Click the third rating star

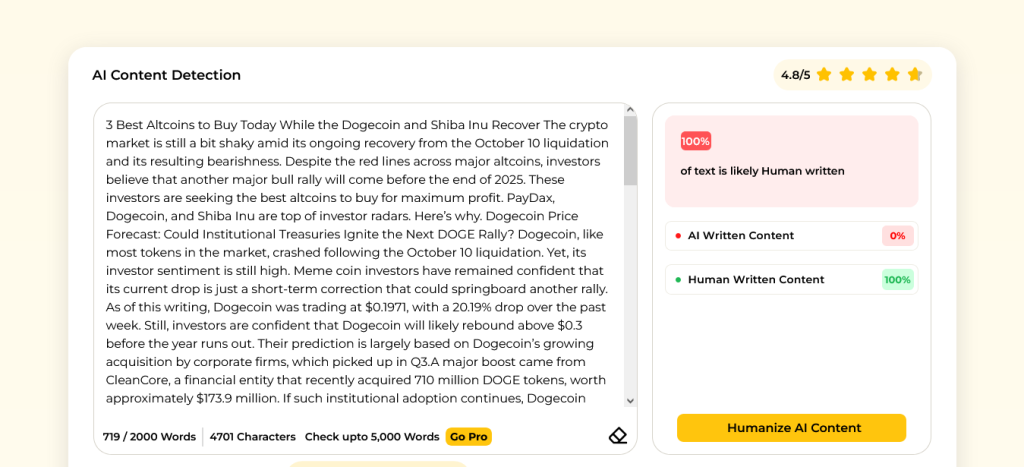point(869,75)
